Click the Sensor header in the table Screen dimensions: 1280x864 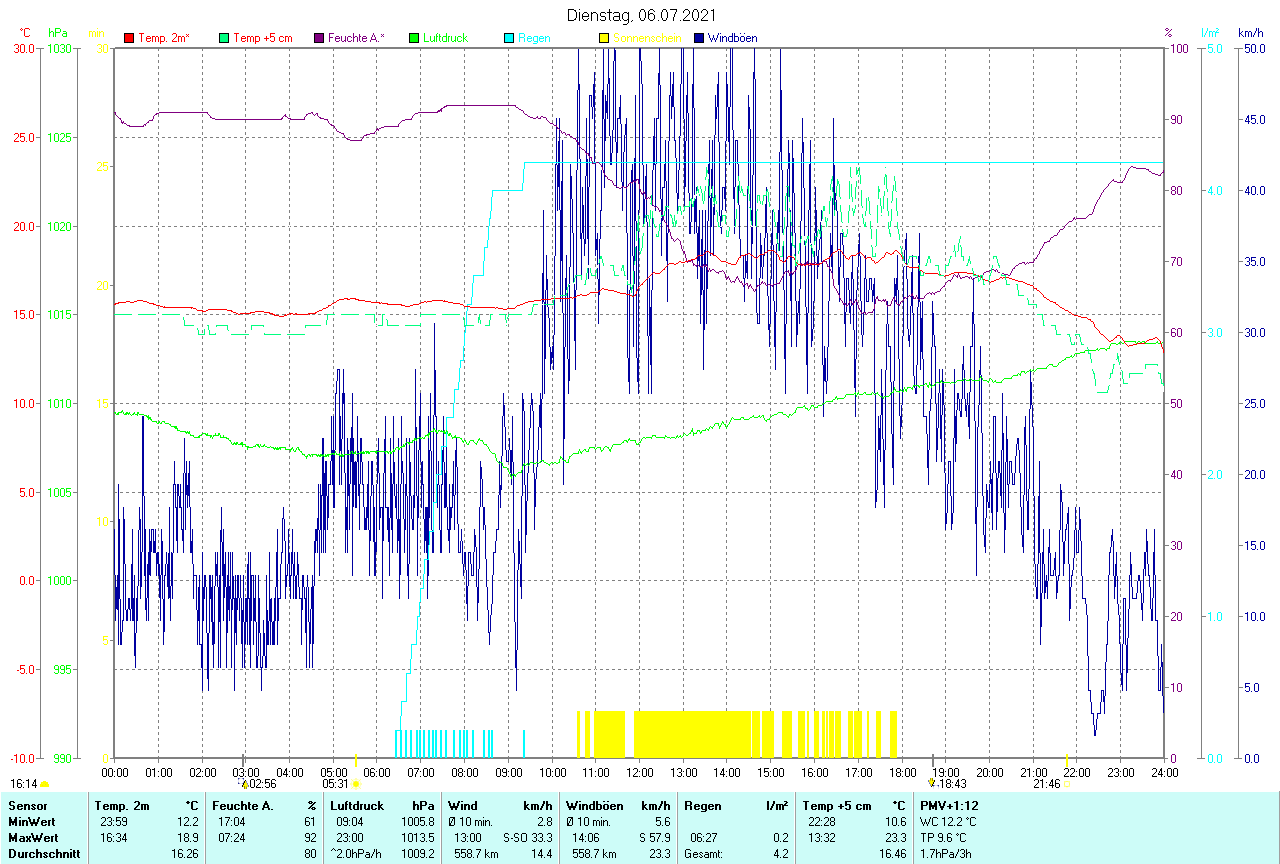coord(27,806)
